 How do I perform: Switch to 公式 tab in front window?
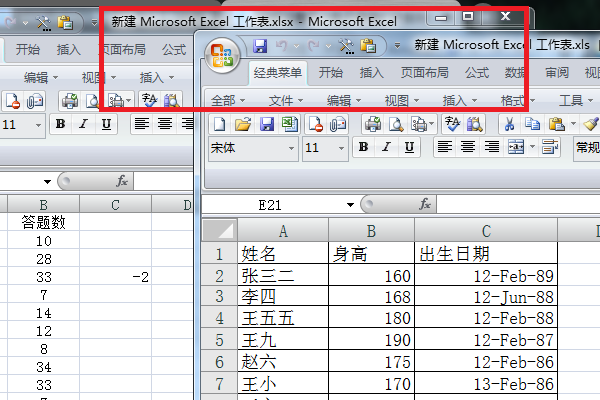477,72
